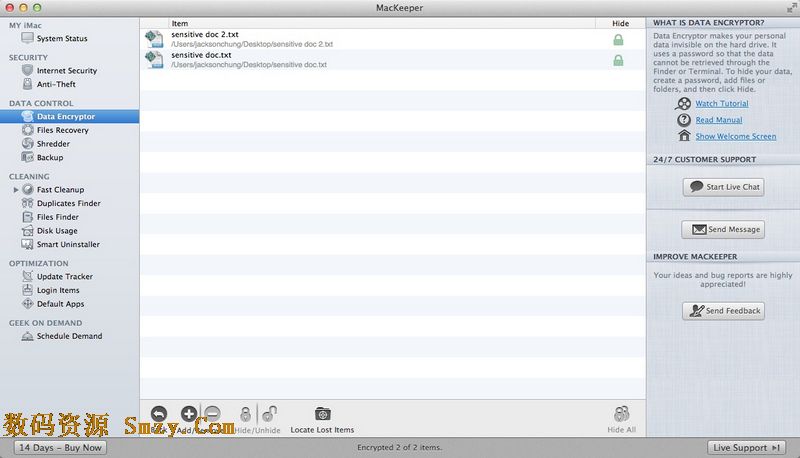The width and height of the screenshot is (800, 458).
Task: Click the Remove minus toolbar icon
Action: (212, 414)
